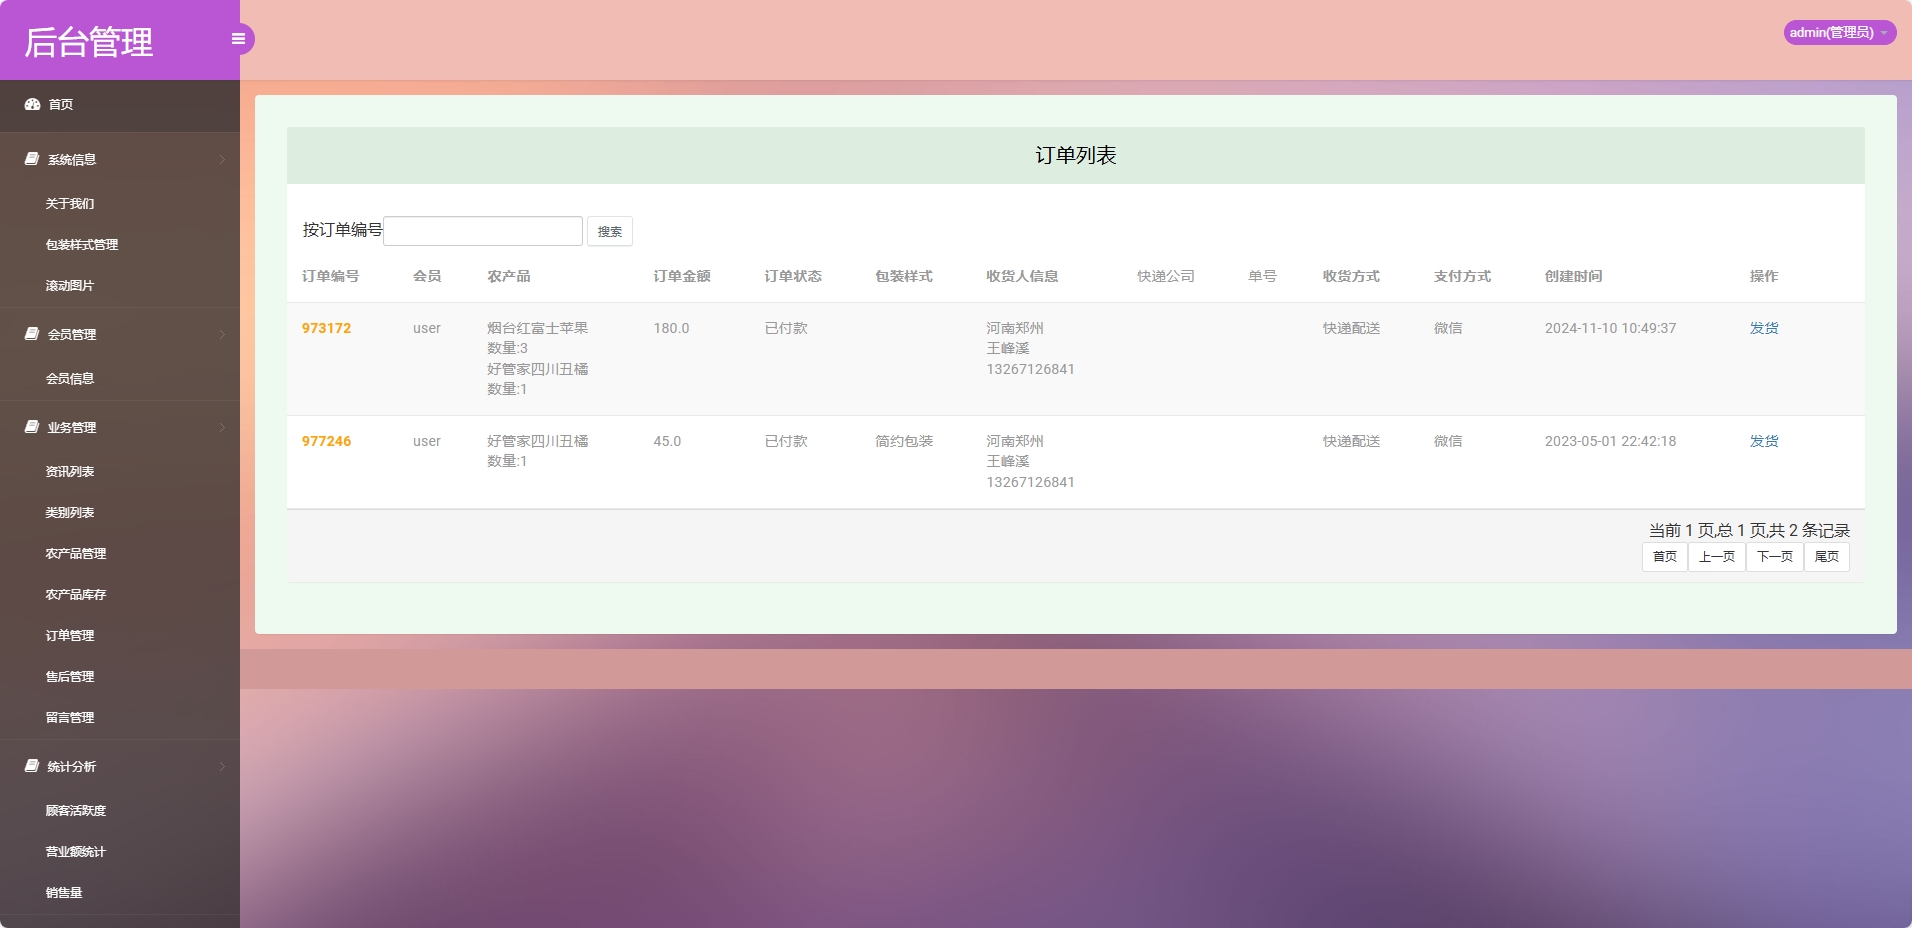Click the 订单金额 column header

(x=682, y=276)
